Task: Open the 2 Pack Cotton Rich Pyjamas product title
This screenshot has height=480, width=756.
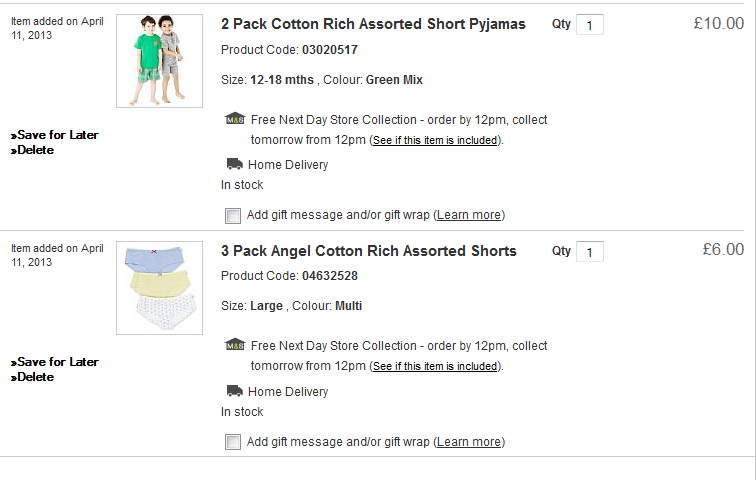Action: pyautogui.click(x=373, y=24)
